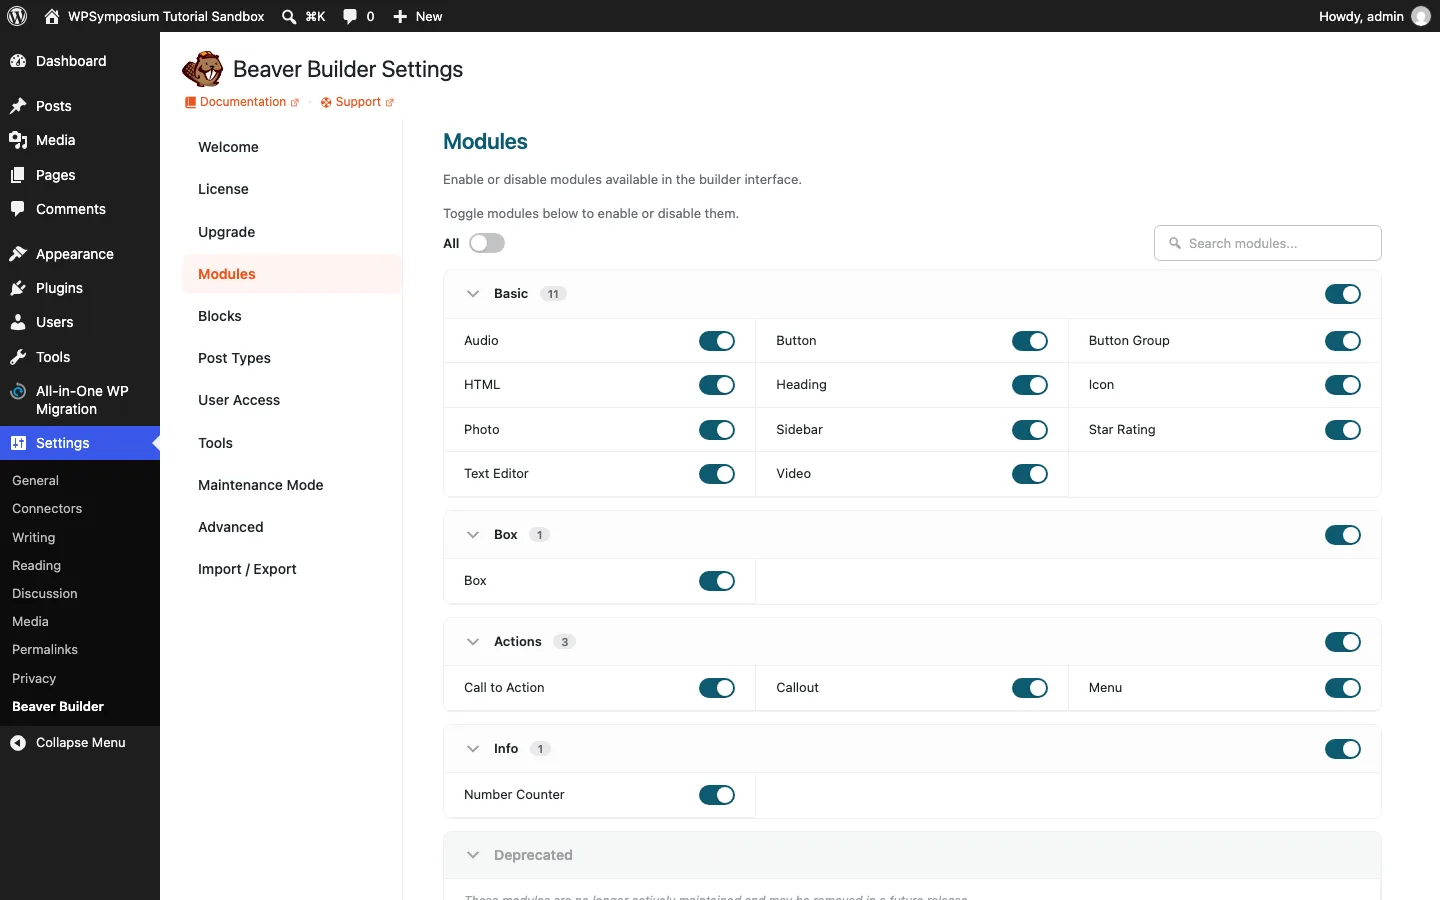Disable the Button module toggle
Screen dimensions: 1440x900
click(x=1030, y=341)
